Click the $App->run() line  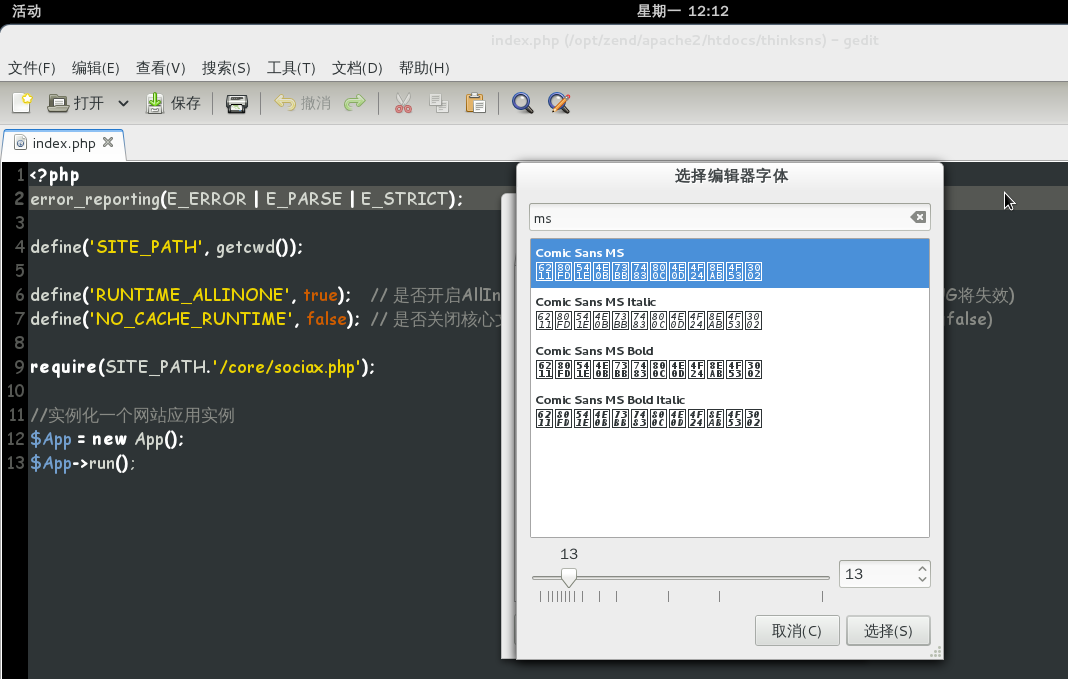(x=82, y=463)
